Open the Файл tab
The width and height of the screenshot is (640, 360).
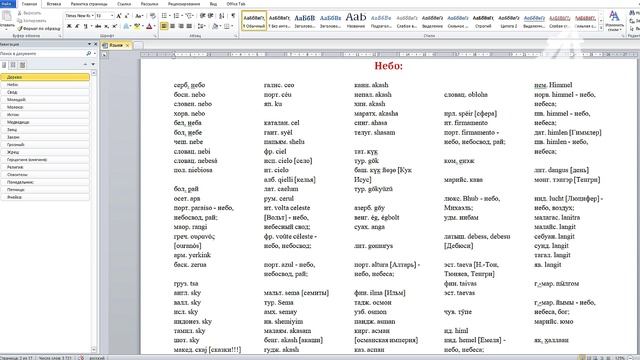tap(7, 4)
